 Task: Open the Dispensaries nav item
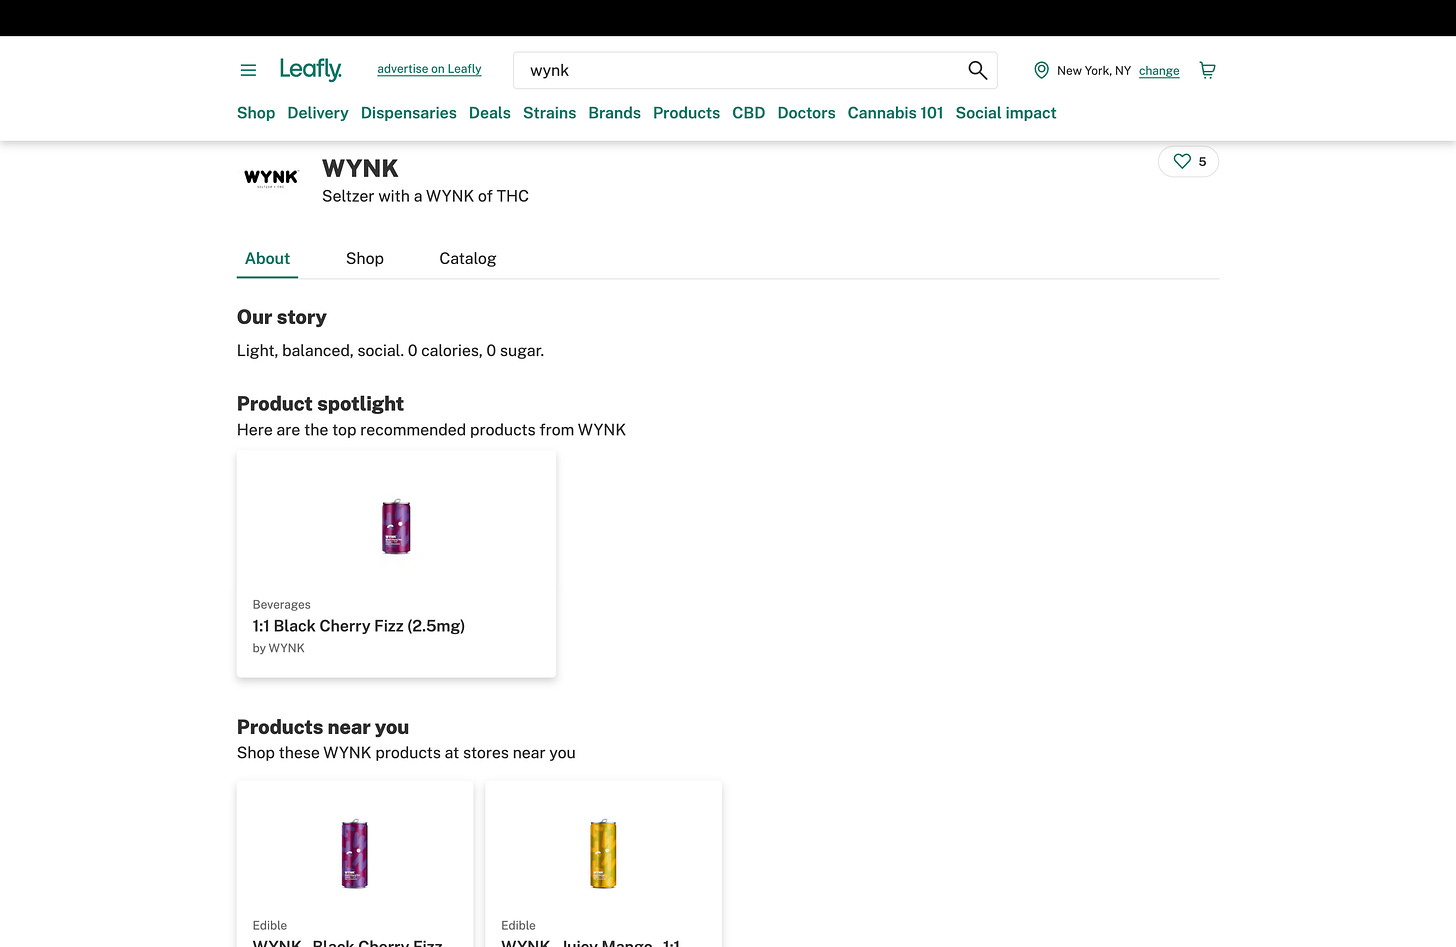[409, 113]
